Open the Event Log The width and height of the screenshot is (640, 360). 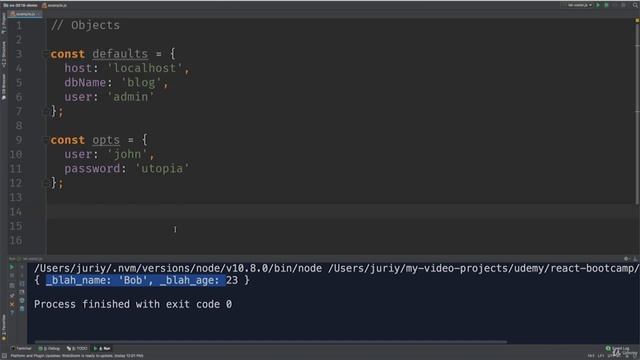618,348
